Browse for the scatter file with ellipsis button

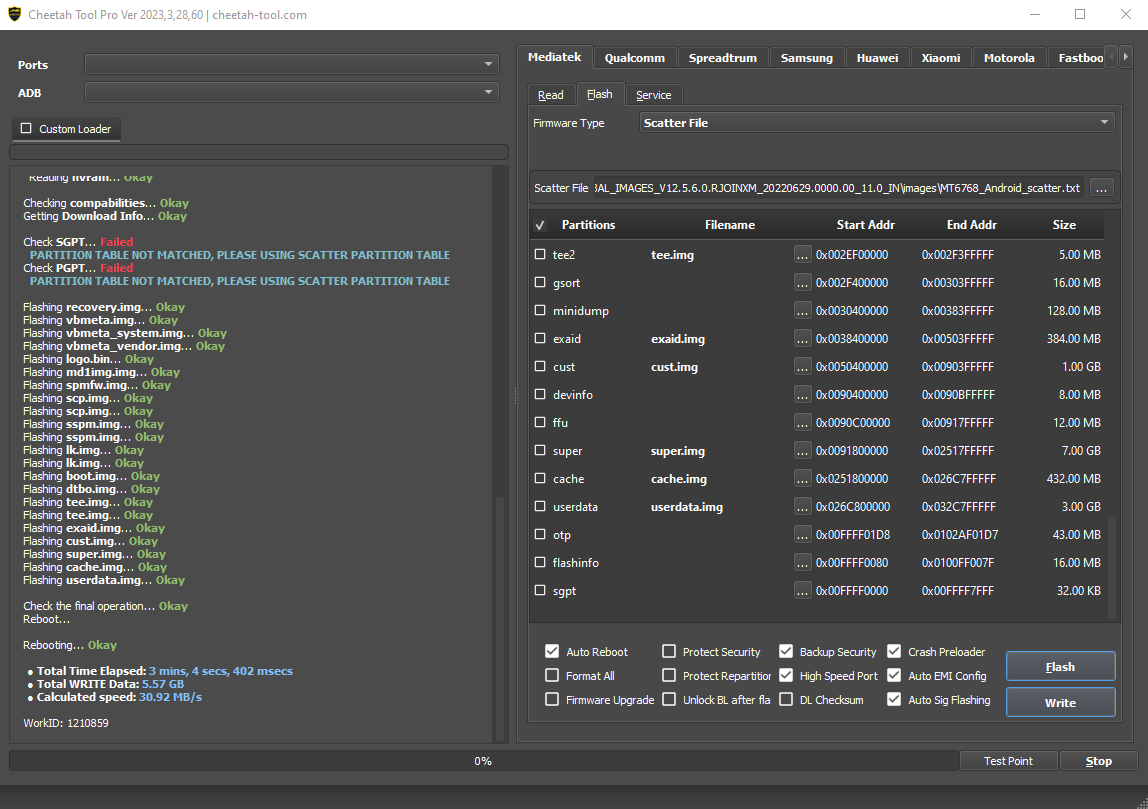(x=1101, y=188)
